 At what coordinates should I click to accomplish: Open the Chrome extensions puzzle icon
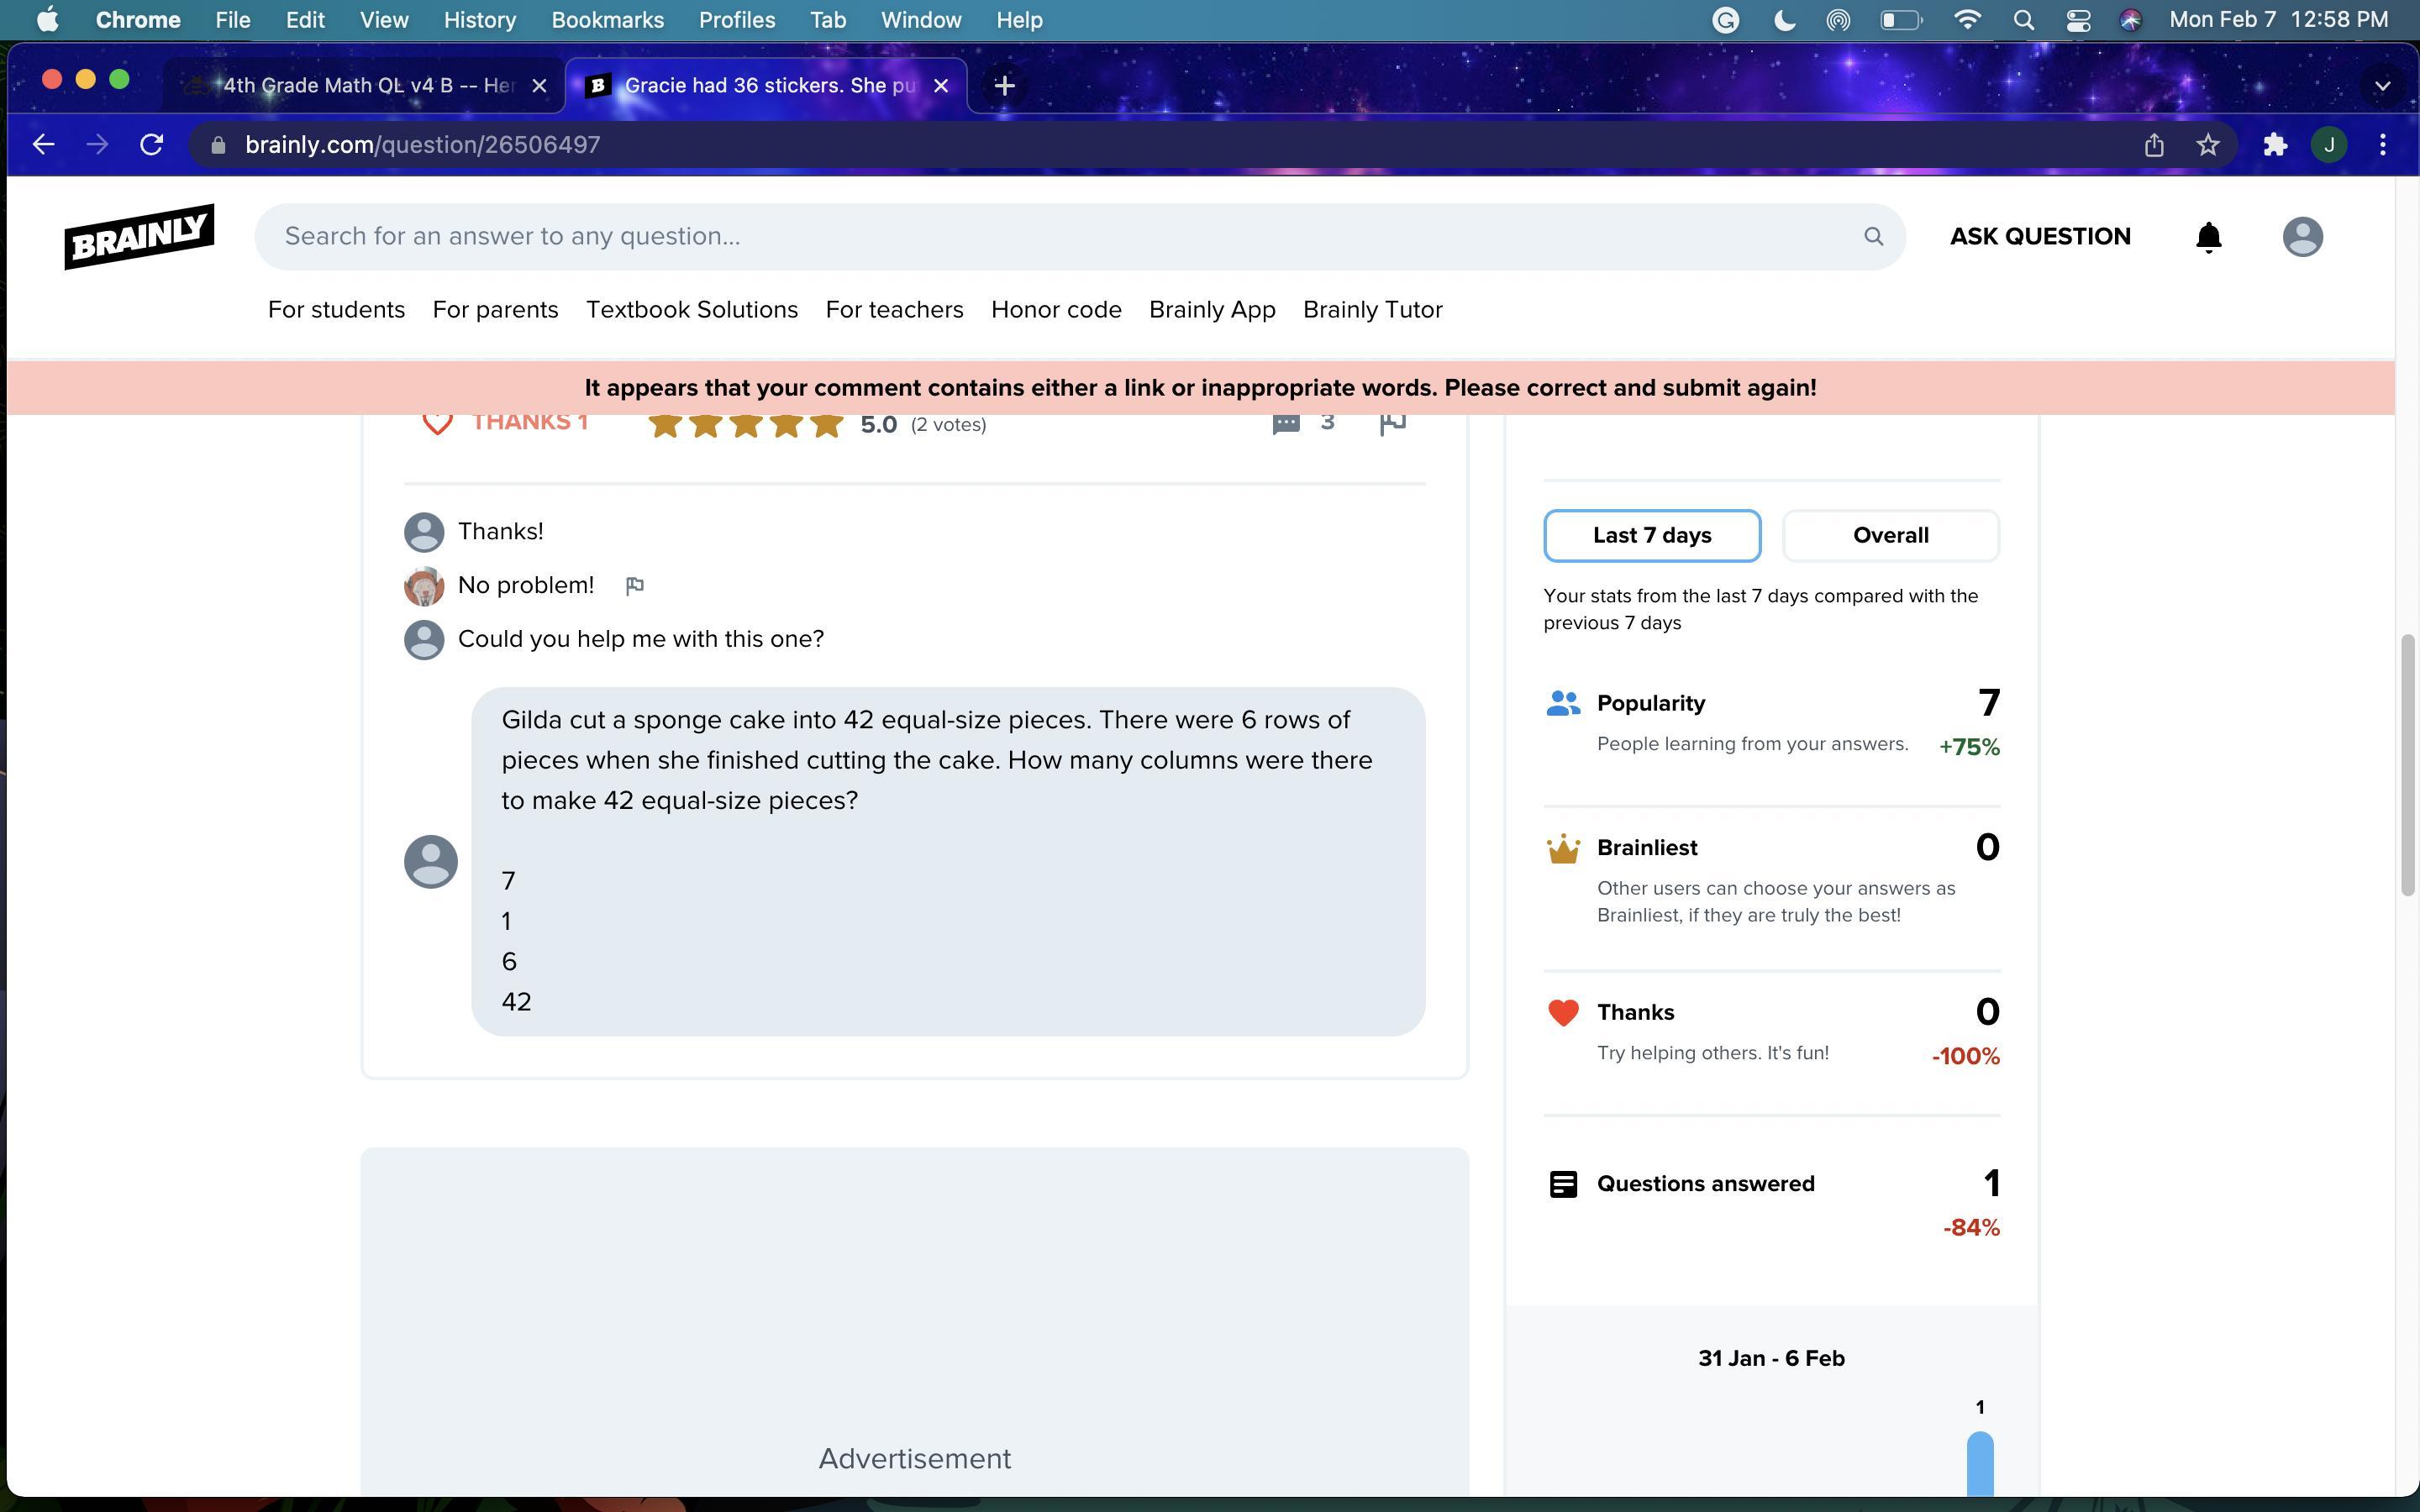(x=2274, y=145)
